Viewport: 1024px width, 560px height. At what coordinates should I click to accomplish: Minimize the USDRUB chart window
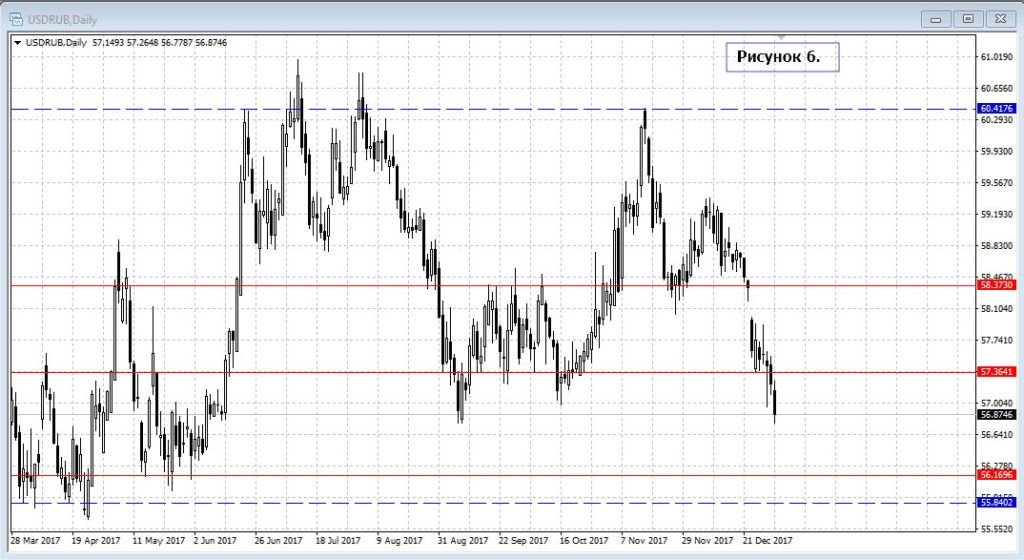click(x=935, y=18)
